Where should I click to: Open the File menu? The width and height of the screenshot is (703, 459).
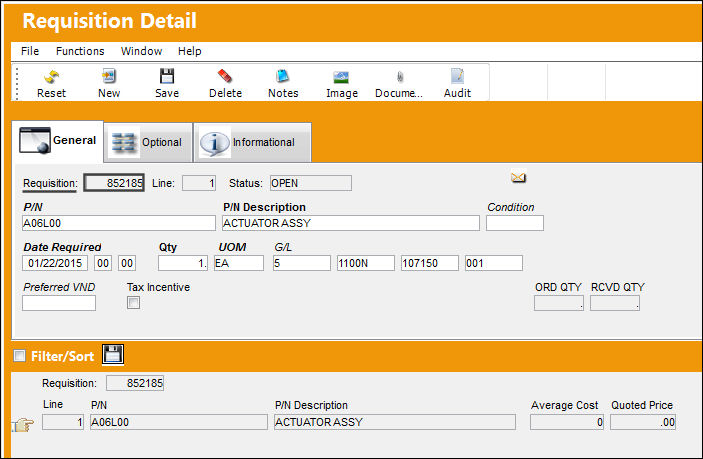click(30, 51)
